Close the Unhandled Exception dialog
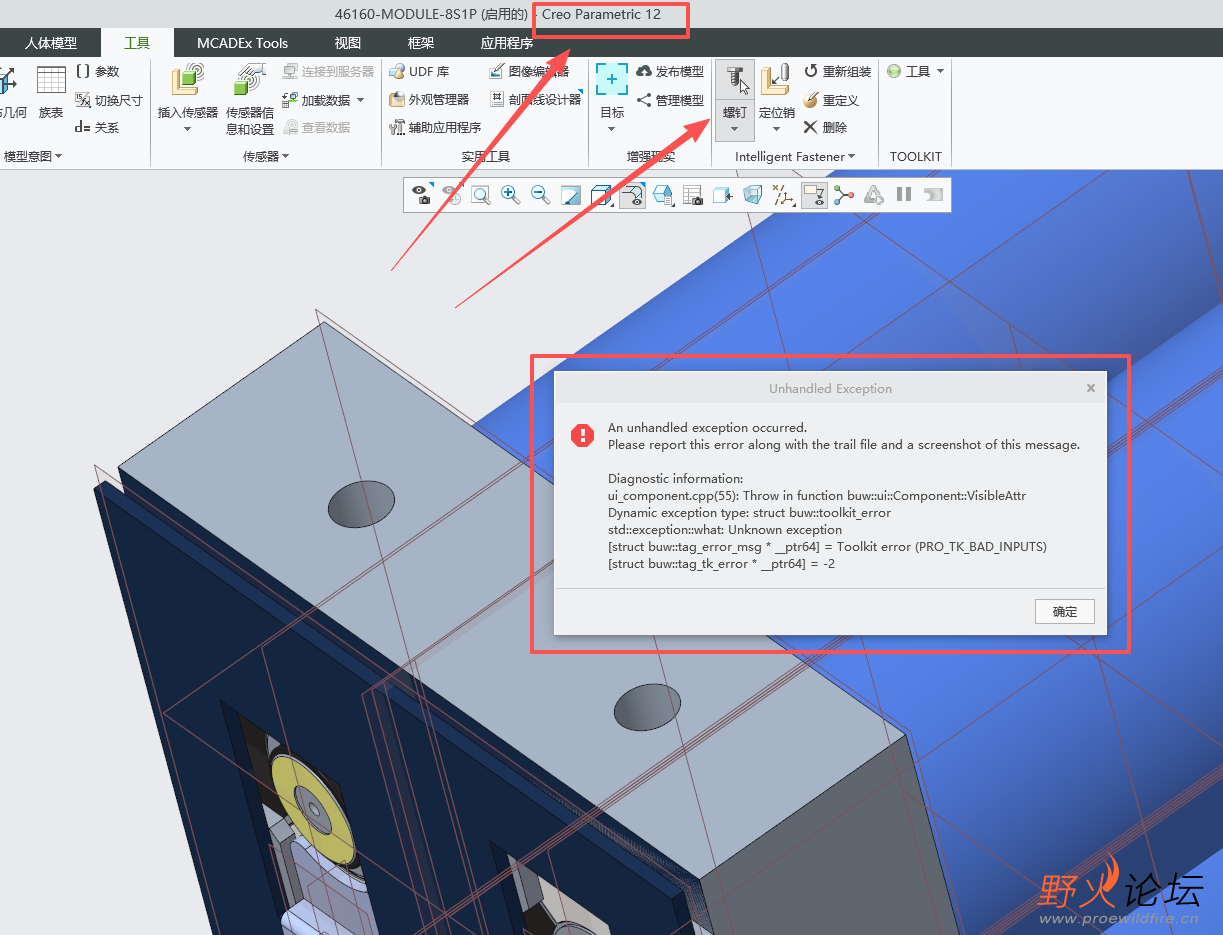The image size is (1223, 935). 1091,388
